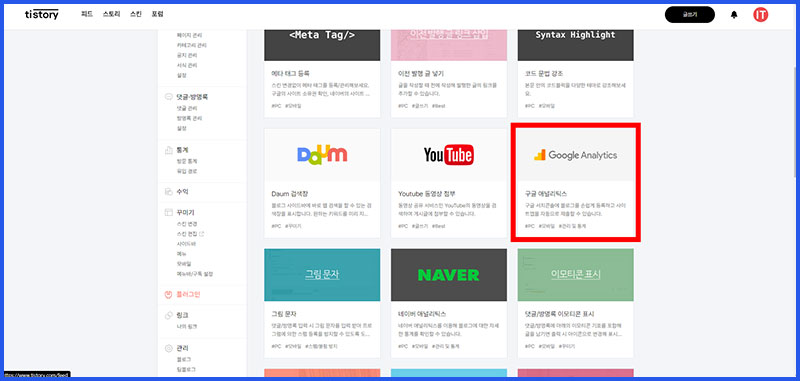Click the Syntax Highlight banner image
This screenshot has width=800, height=381.
(x=576, y=45)
